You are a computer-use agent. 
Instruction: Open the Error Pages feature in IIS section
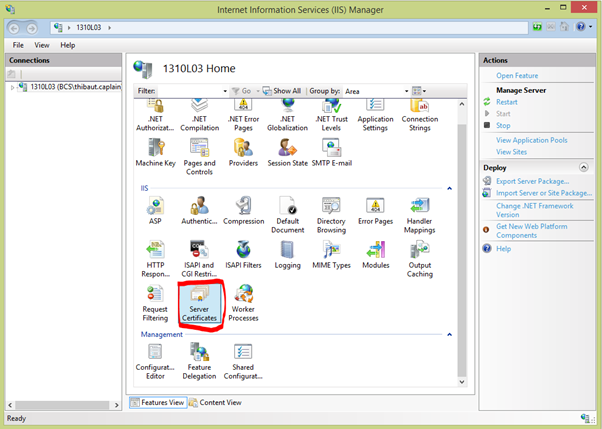[x=375, y=210]
